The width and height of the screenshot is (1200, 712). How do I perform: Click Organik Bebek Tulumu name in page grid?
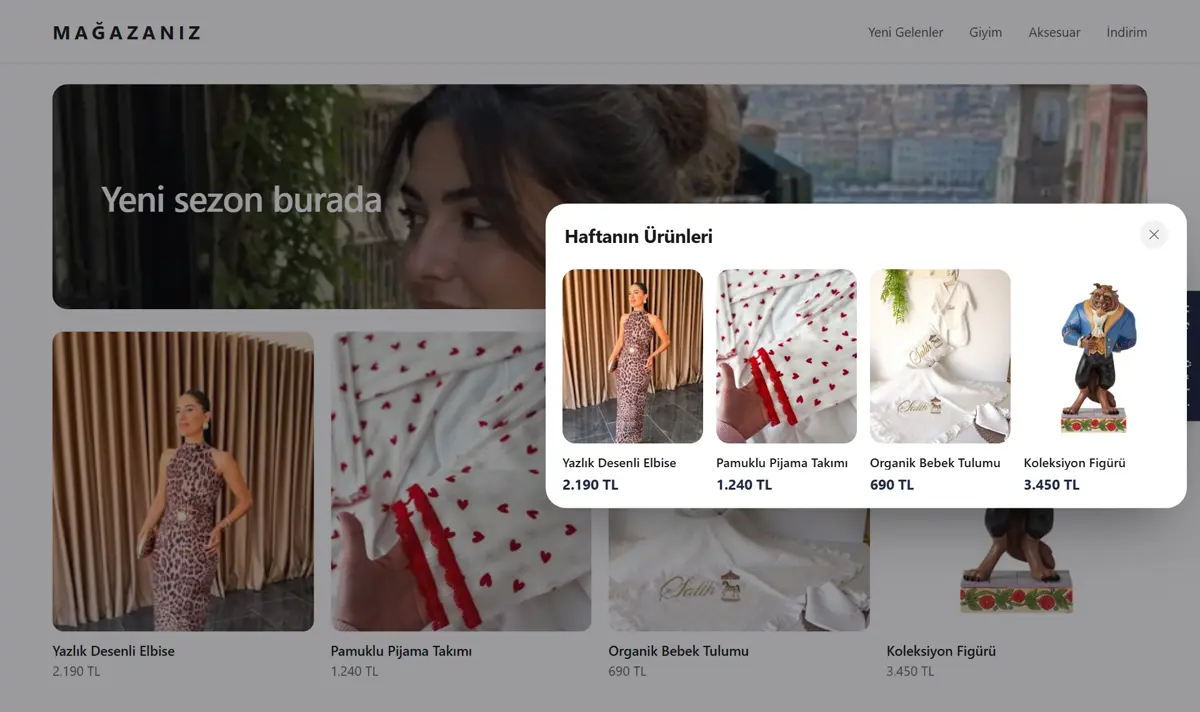tap(679, 651)
